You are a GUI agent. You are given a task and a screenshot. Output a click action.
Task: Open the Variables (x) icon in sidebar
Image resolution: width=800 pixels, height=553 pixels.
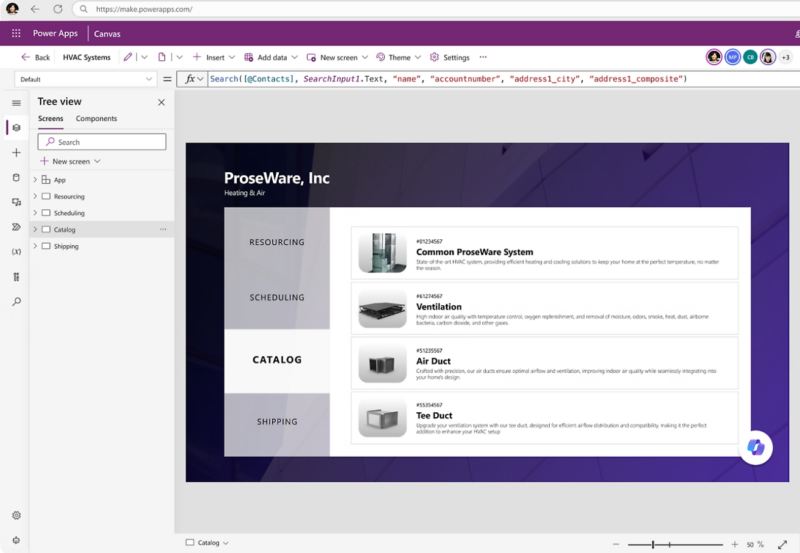point(16,252)
